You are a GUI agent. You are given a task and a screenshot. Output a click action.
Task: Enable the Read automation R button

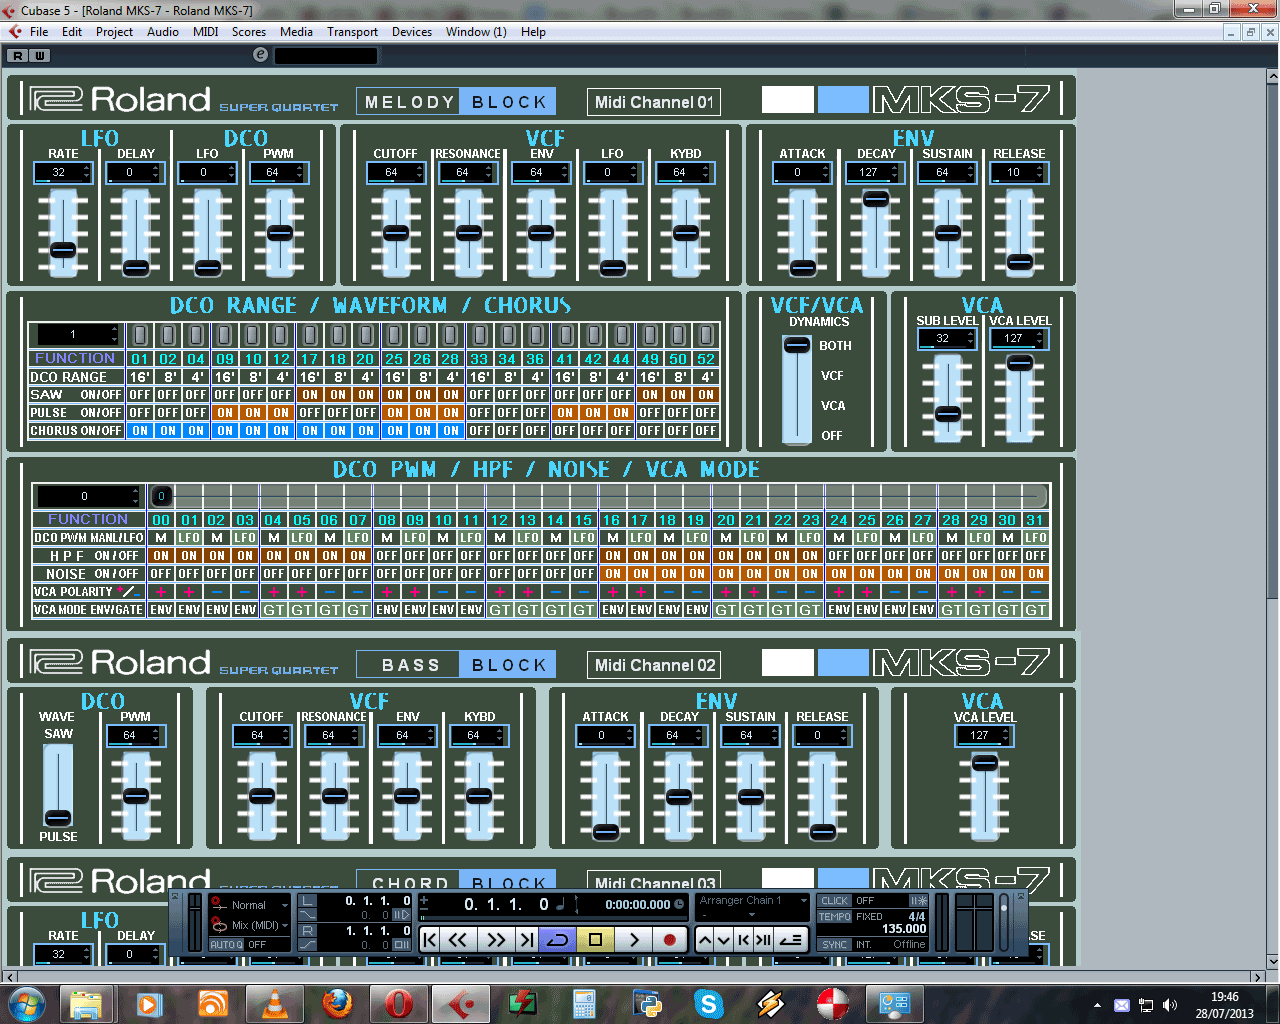[18, 56]
